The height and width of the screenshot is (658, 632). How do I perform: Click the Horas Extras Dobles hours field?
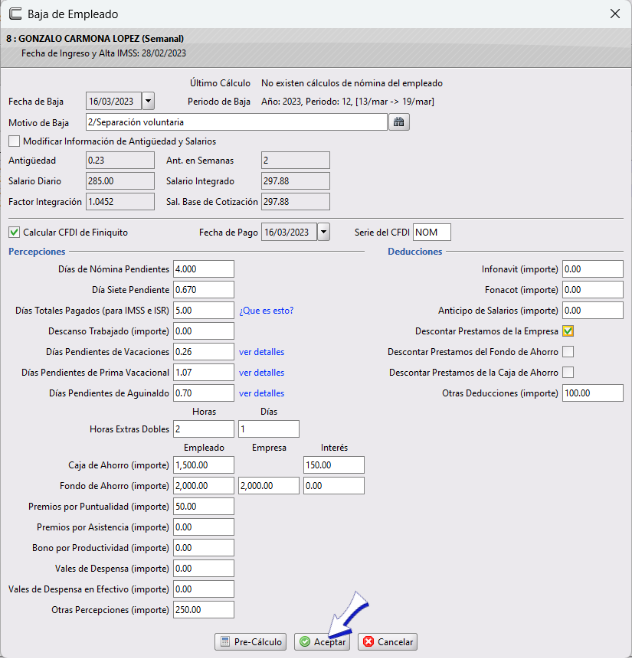pos(204,429)
